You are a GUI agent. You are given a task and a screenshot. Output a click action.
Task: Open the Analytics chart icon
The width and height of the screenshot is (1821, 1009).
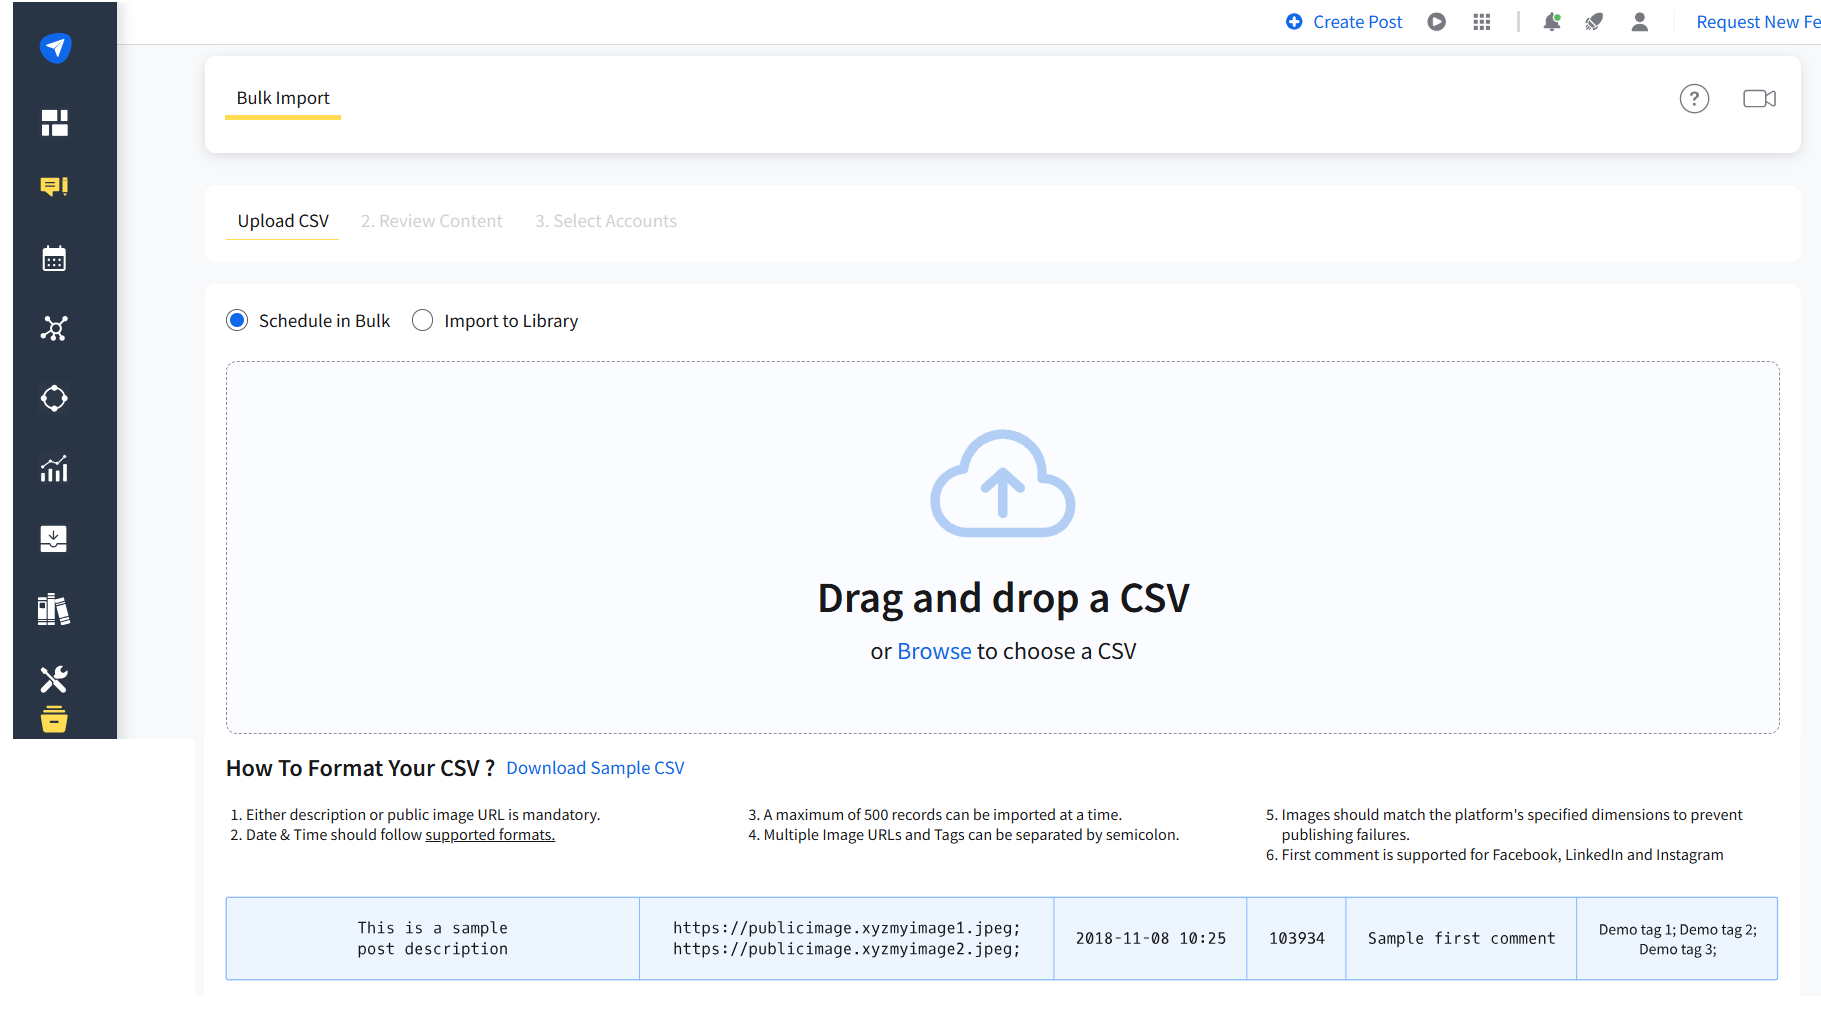[x=53, y=468]
